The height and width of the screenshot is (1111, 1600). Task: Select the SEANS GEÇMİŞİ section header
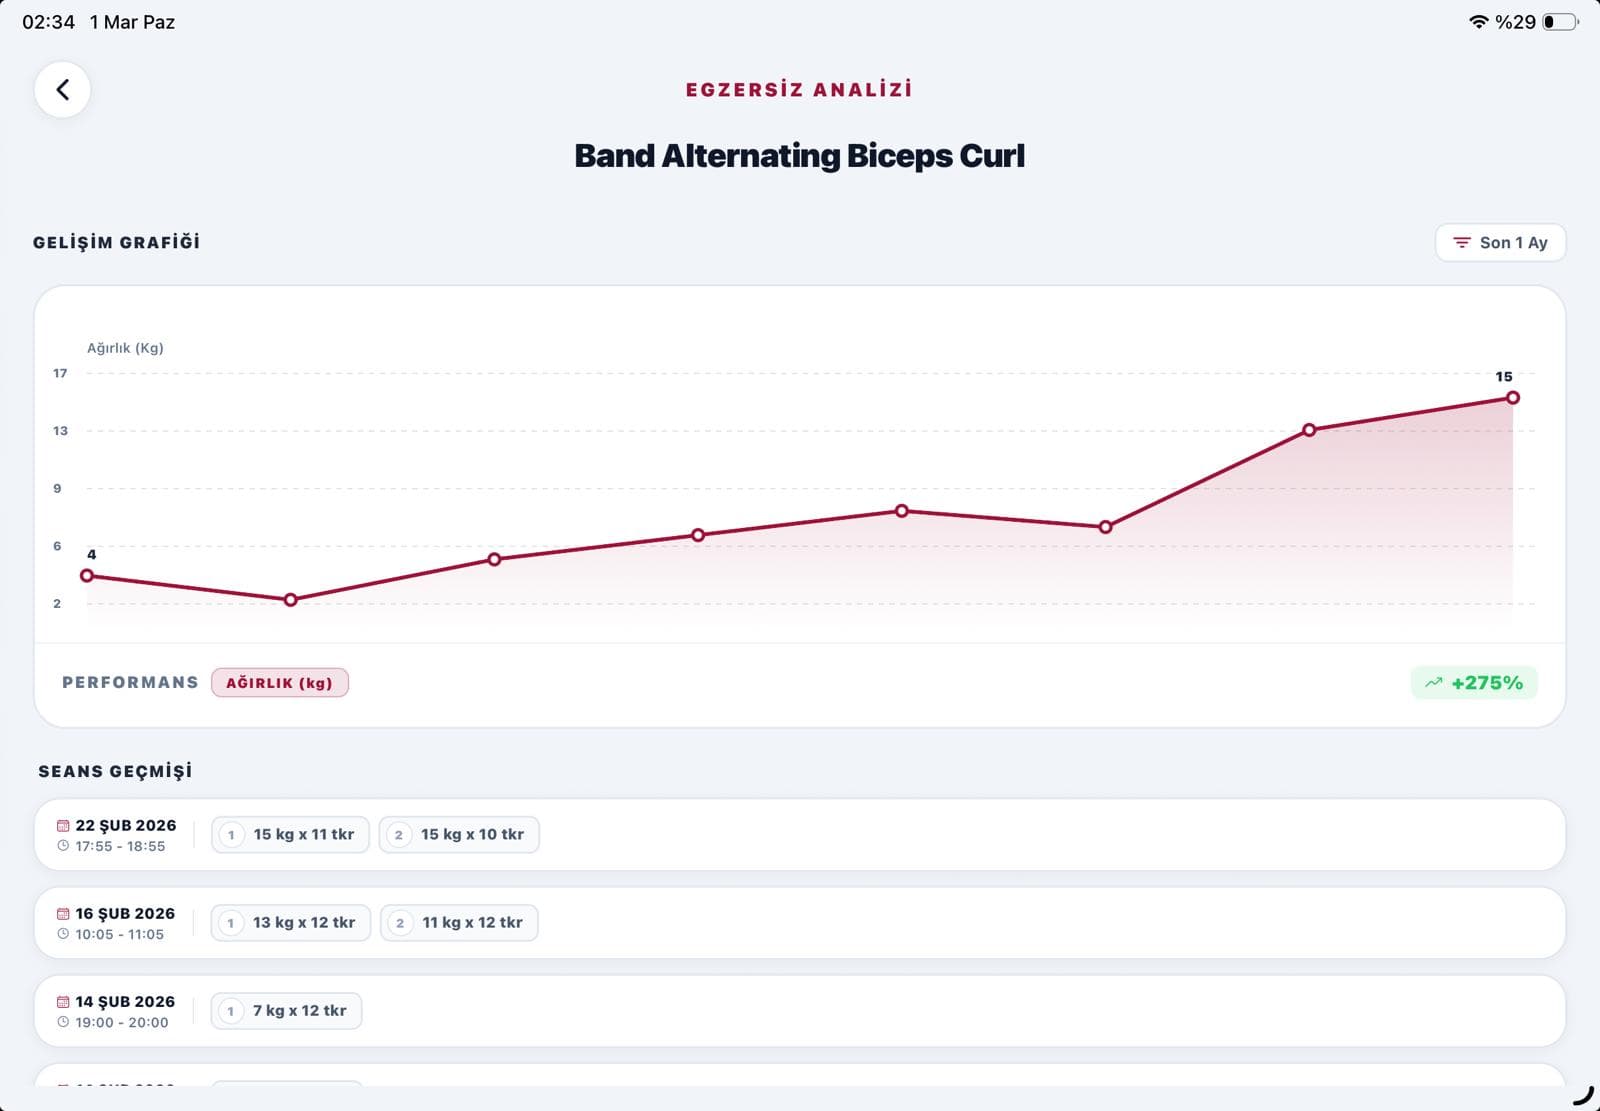115,771
